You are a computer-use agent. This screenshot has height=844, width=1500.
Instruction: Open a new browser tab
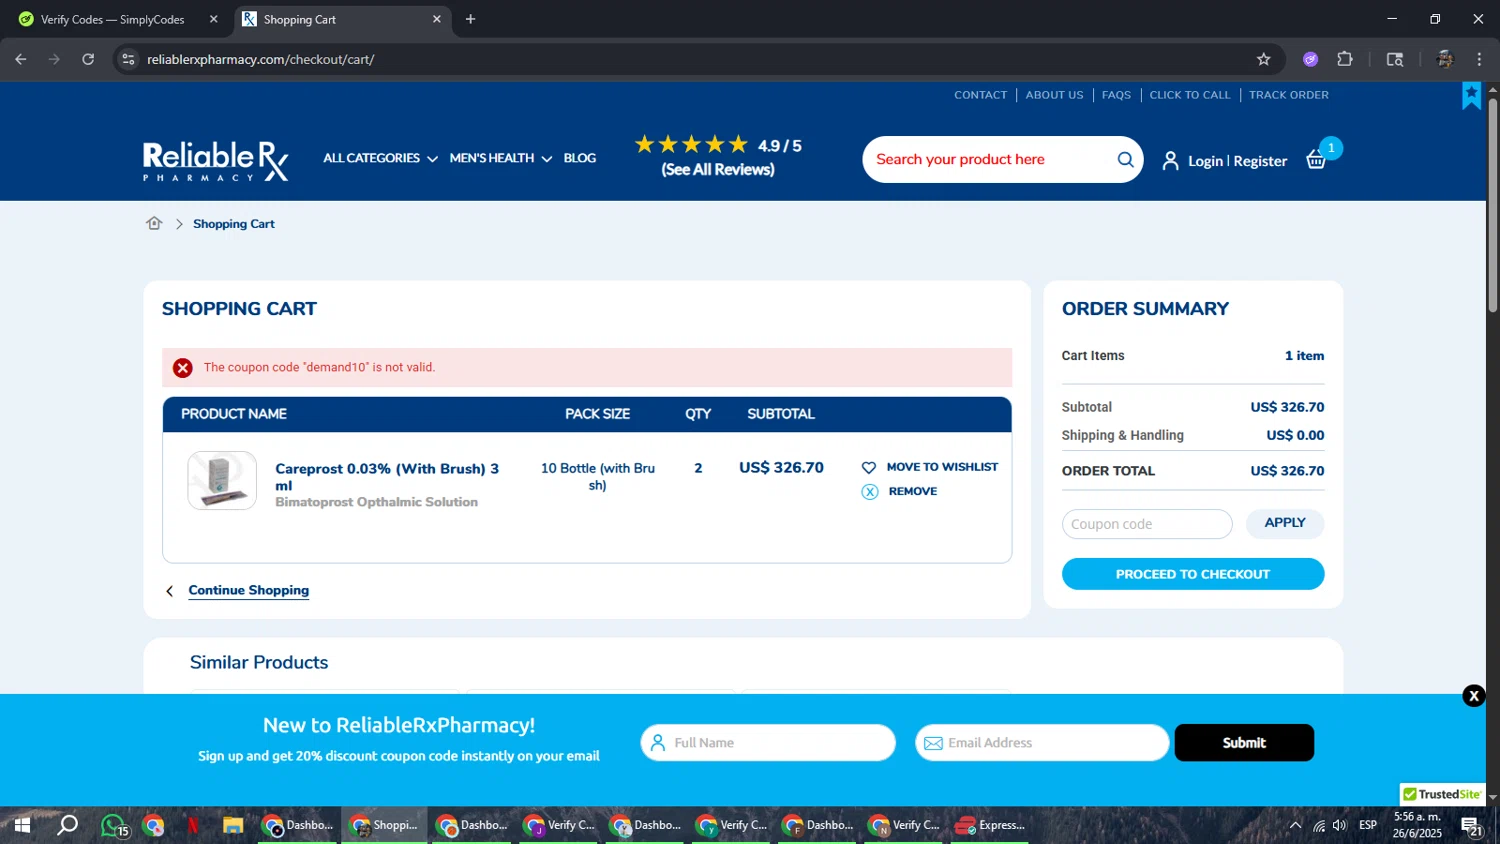coord(470,19)
